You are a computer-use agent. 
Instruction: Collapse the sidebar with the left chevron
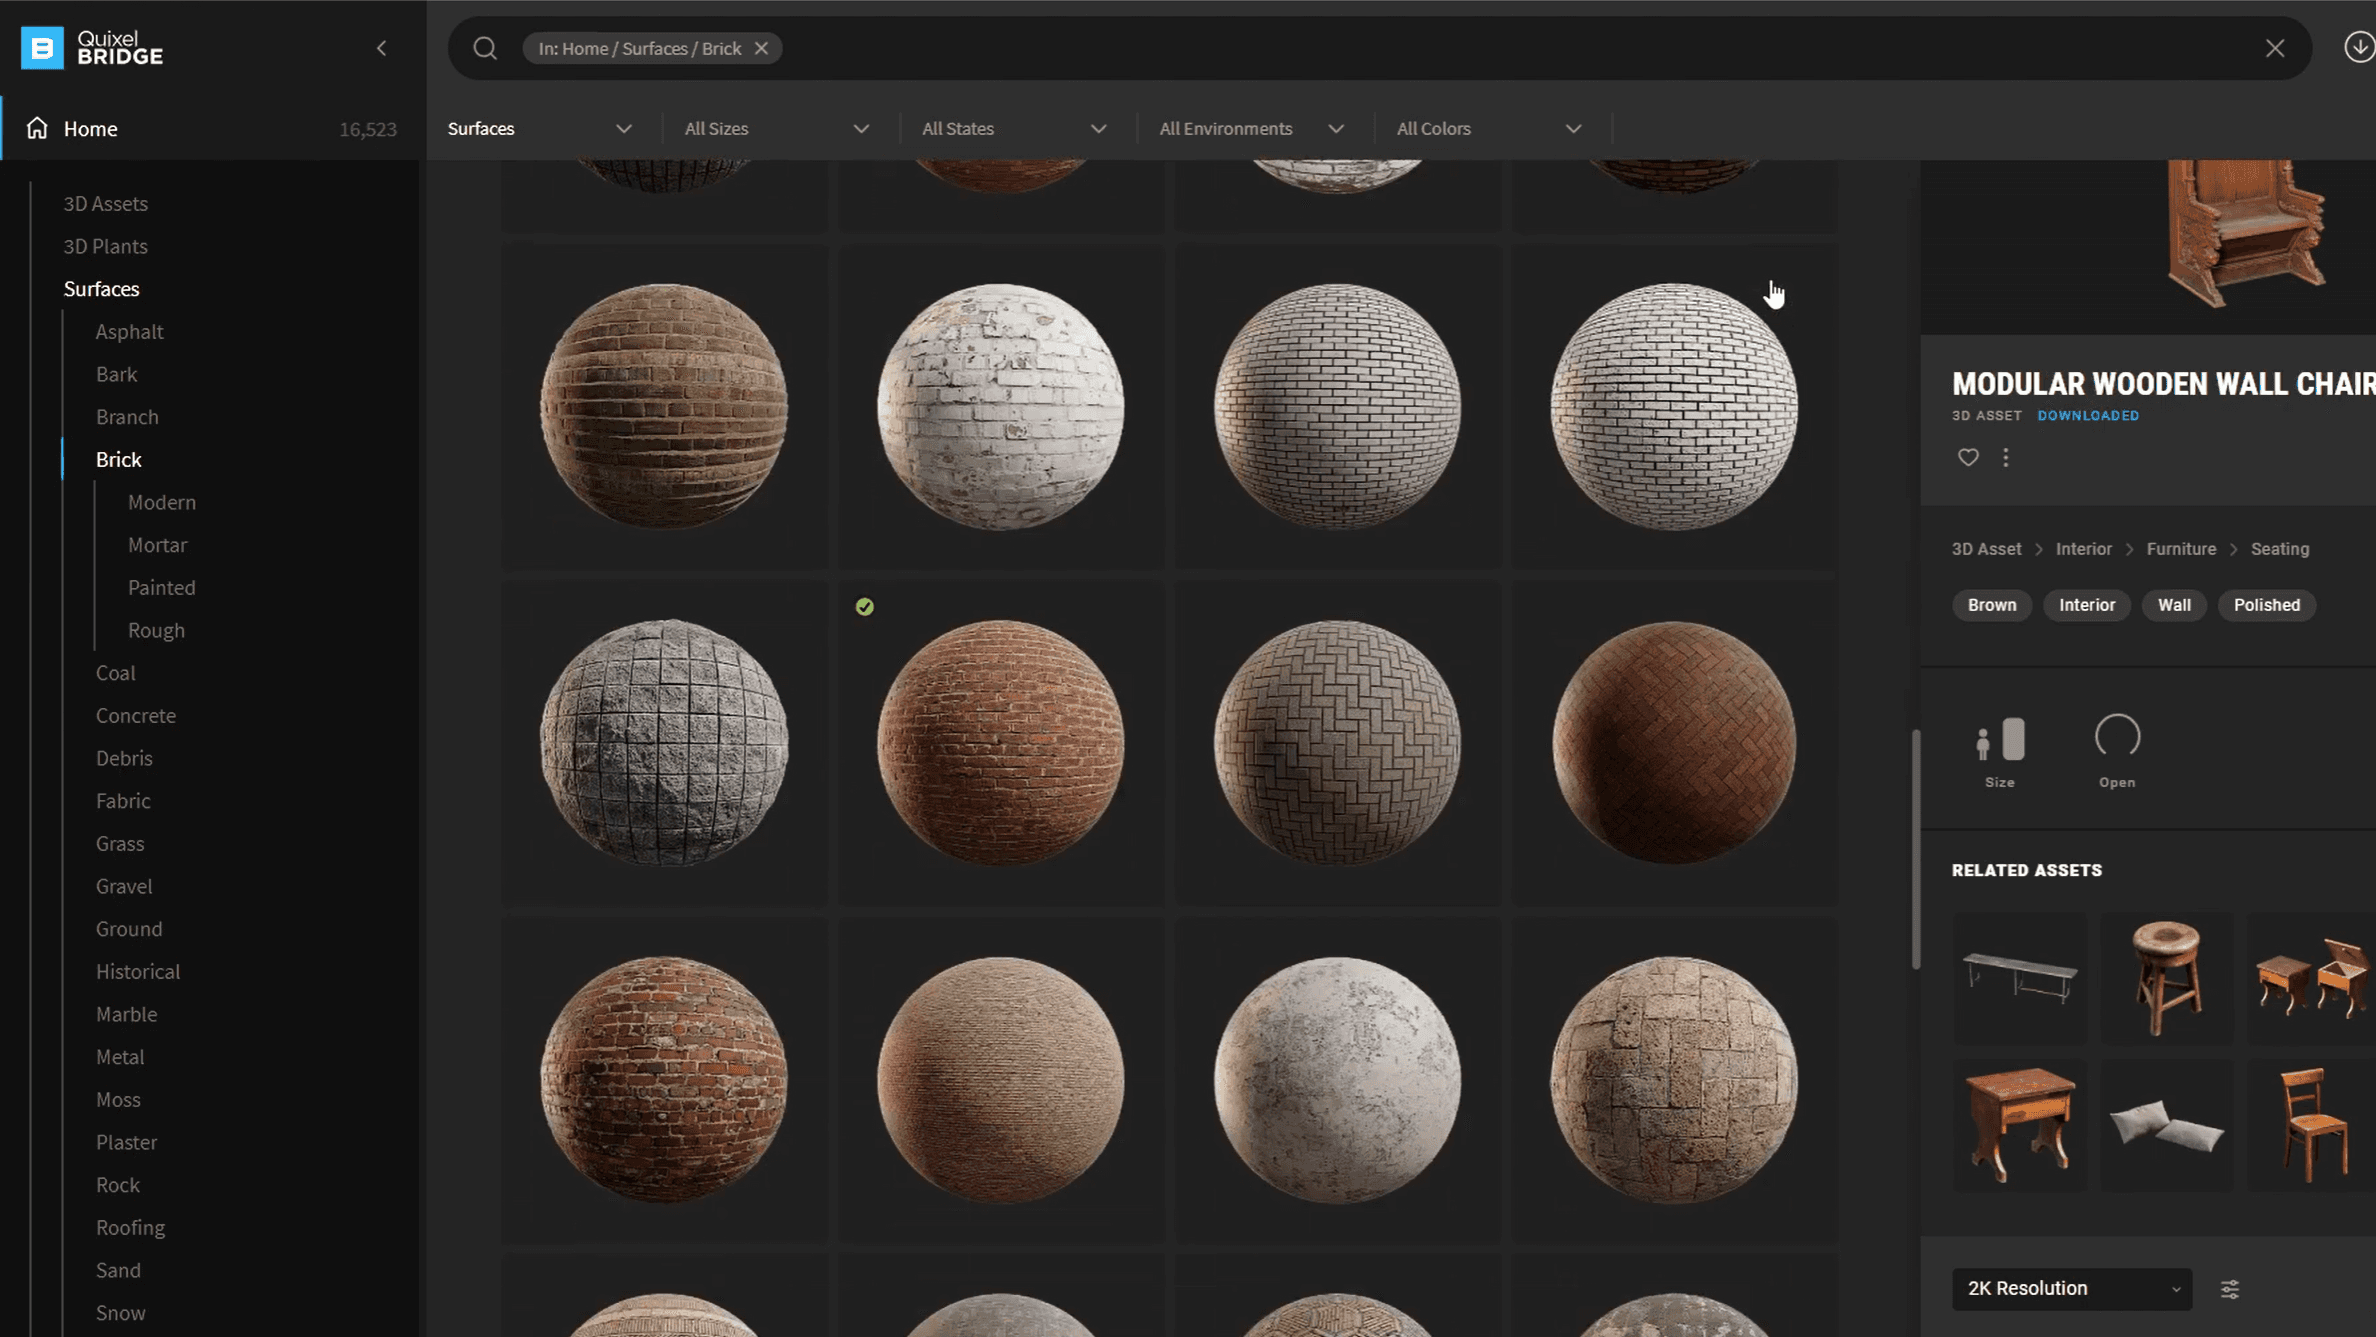[x=381, y=48]
